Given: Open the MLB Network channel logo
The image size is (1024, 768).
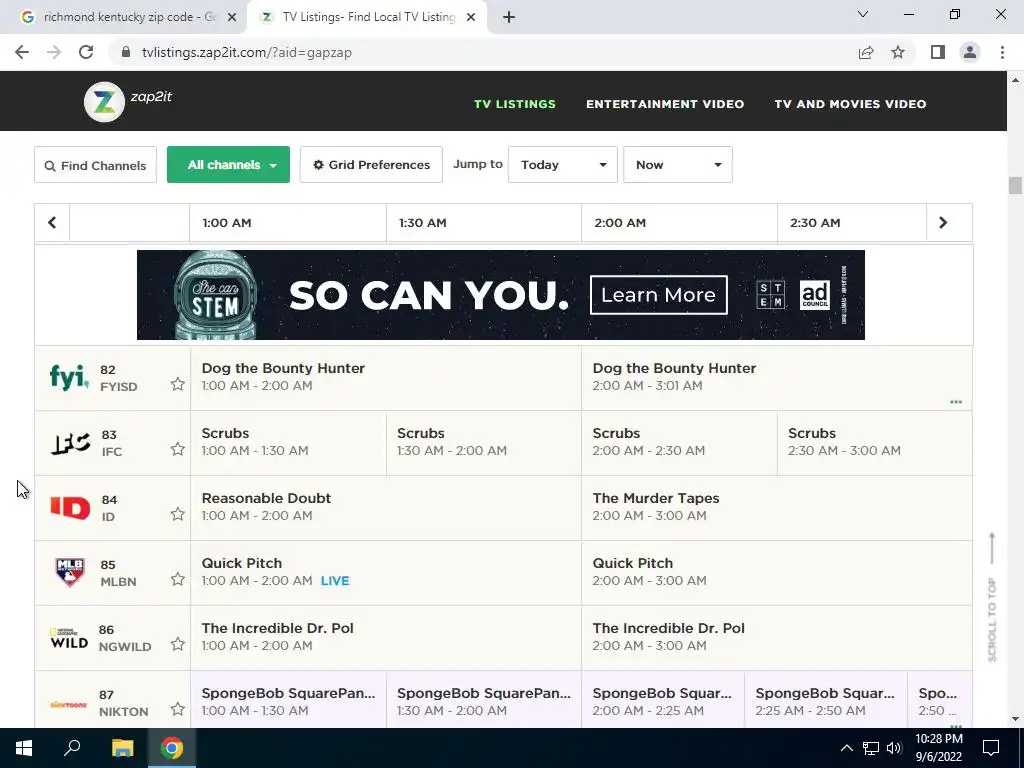Looking at the screenshot, I should 70,573.
